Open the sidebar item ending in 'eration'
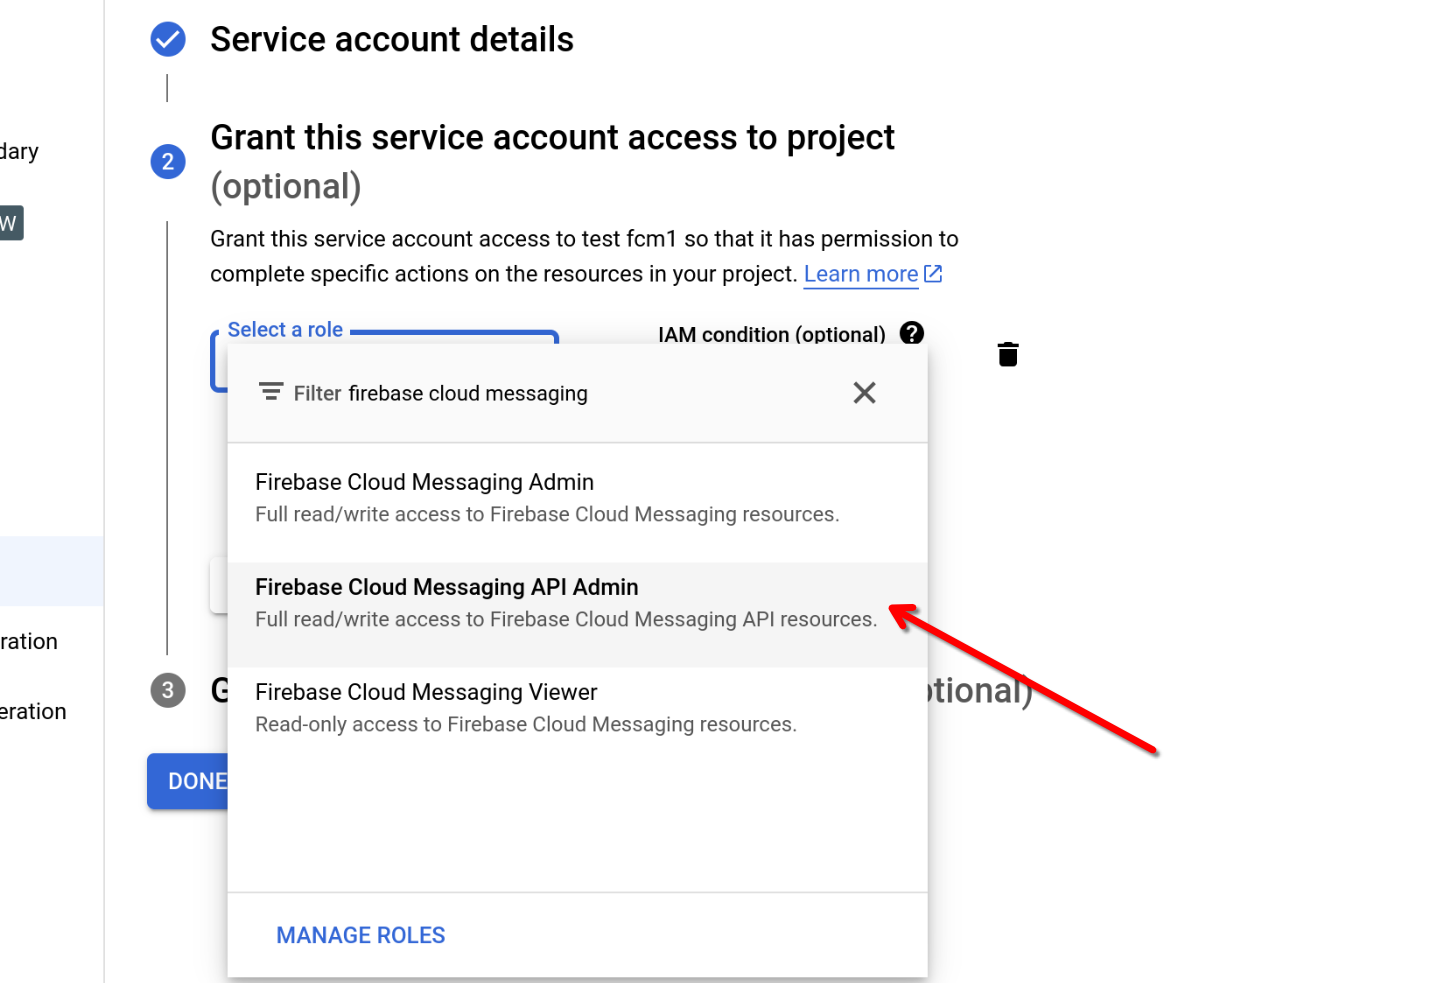This screenshot has height=983, width=1441. coord(33,711)
